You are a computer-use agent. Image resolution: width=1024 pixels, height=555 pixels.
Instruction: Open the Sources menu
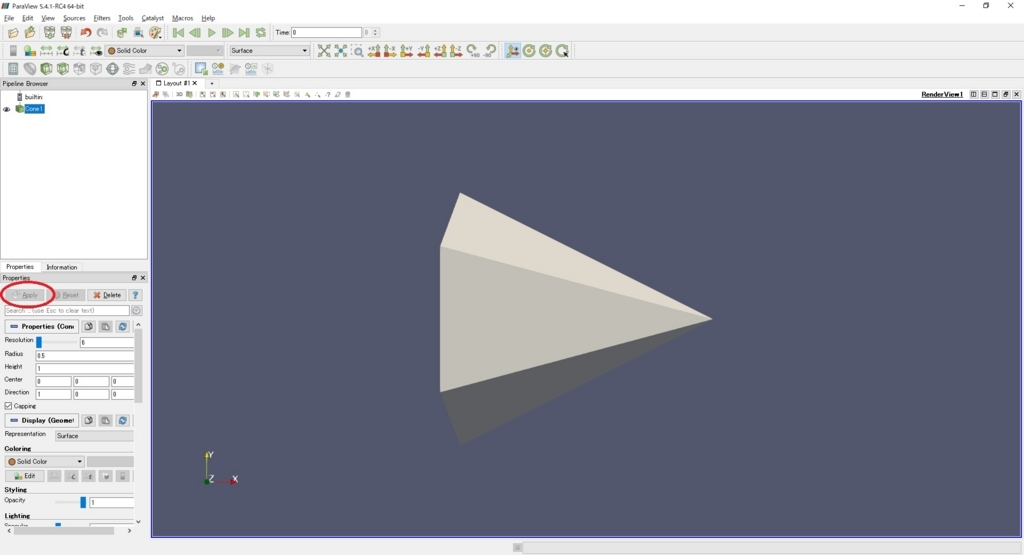74,18
